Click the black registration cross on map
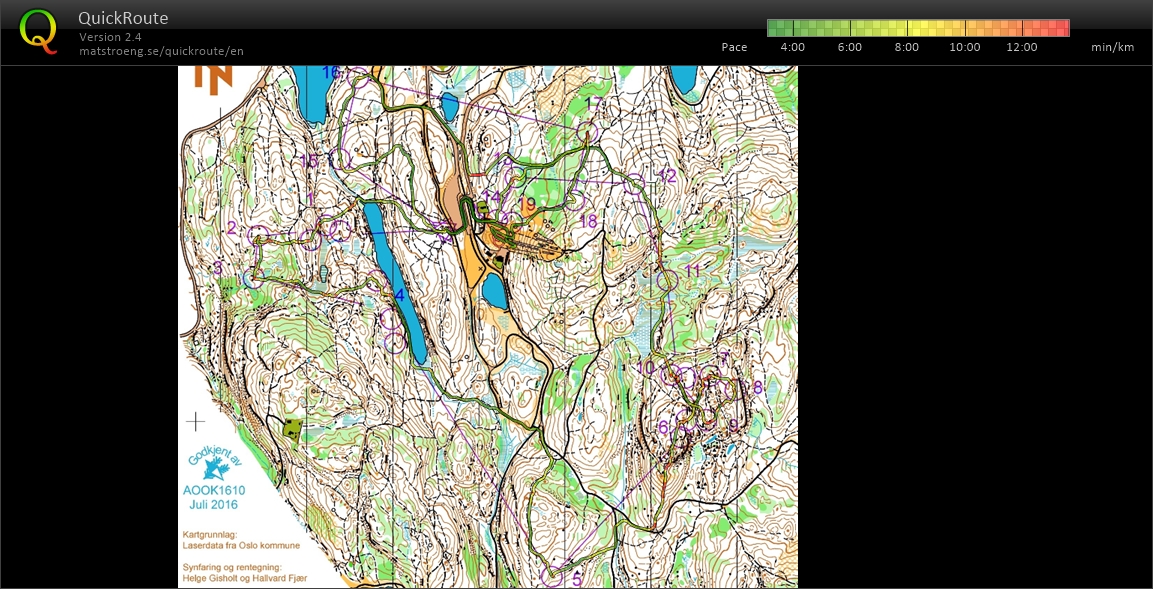The height and width of the screenshot is (589, 1153). (196, 421)
